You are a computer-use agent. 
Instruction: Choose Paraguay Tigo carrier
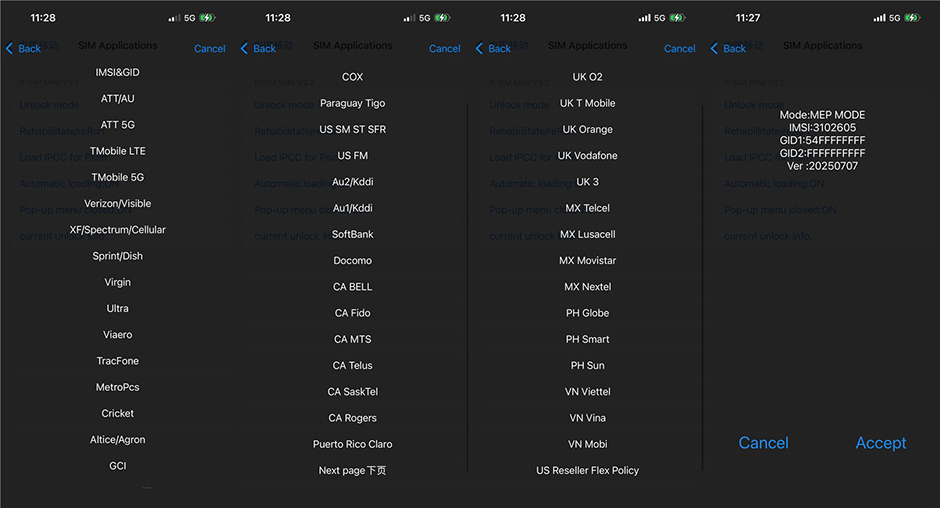point(352,103)
